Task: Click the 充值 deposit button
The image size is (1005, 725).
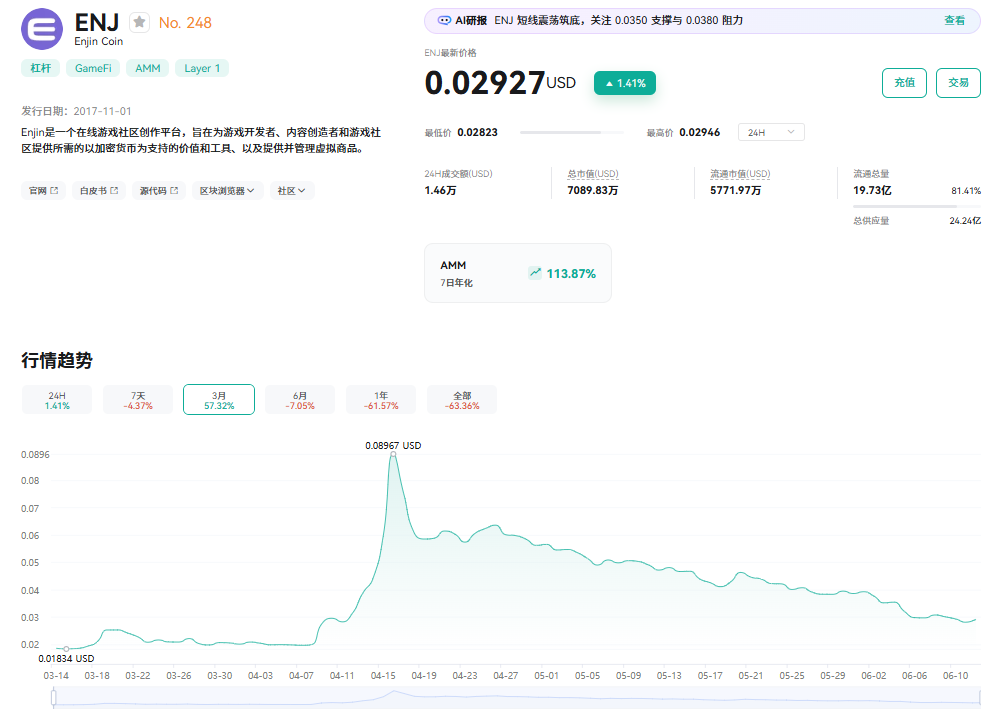Action: (x=904, y=83)
